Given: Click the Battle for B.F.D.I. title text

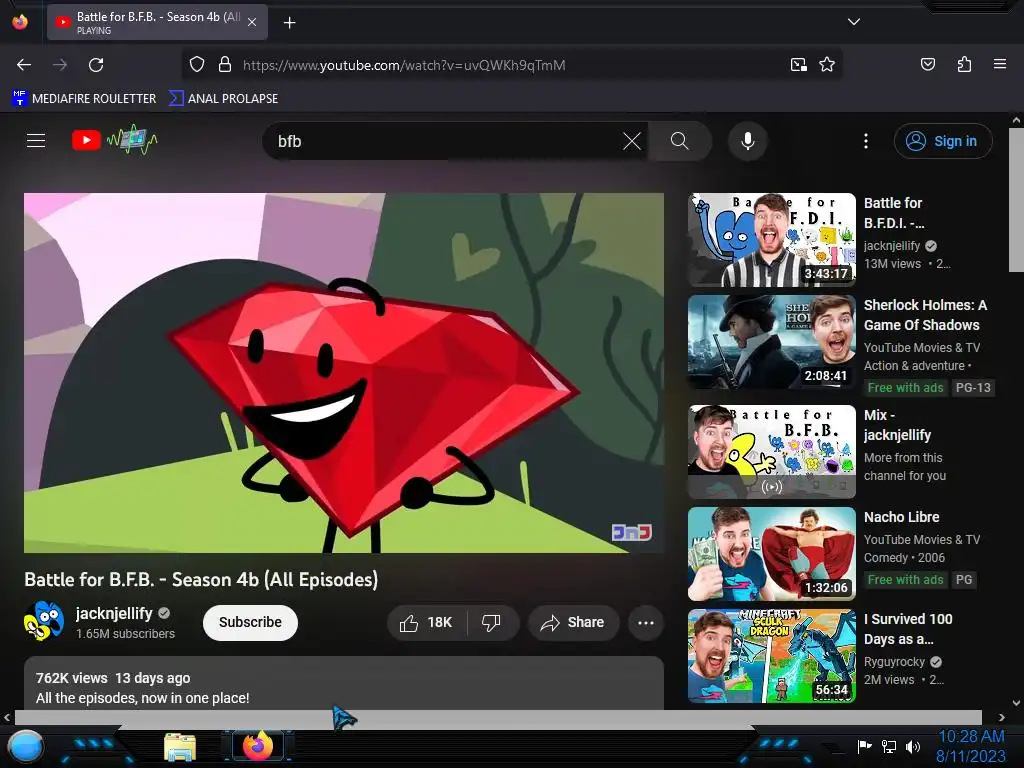Looking at the screenshot, I should 894,213.
